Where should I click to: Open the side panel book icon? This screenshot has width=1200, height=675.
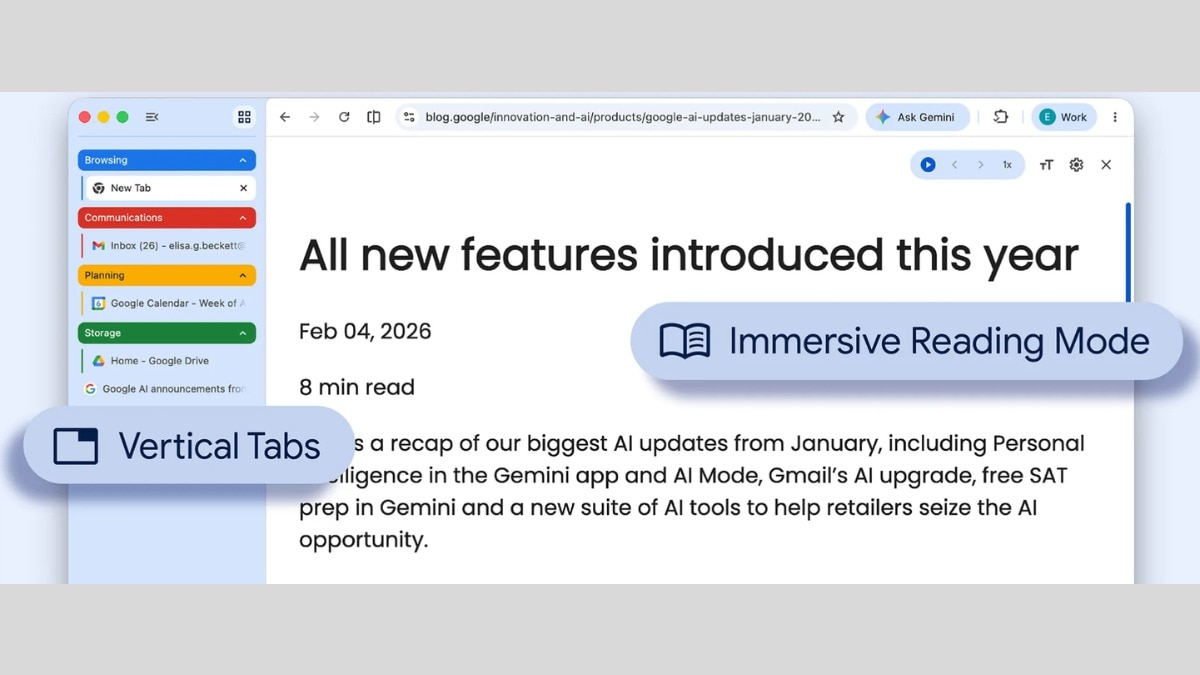coord(373,117)
